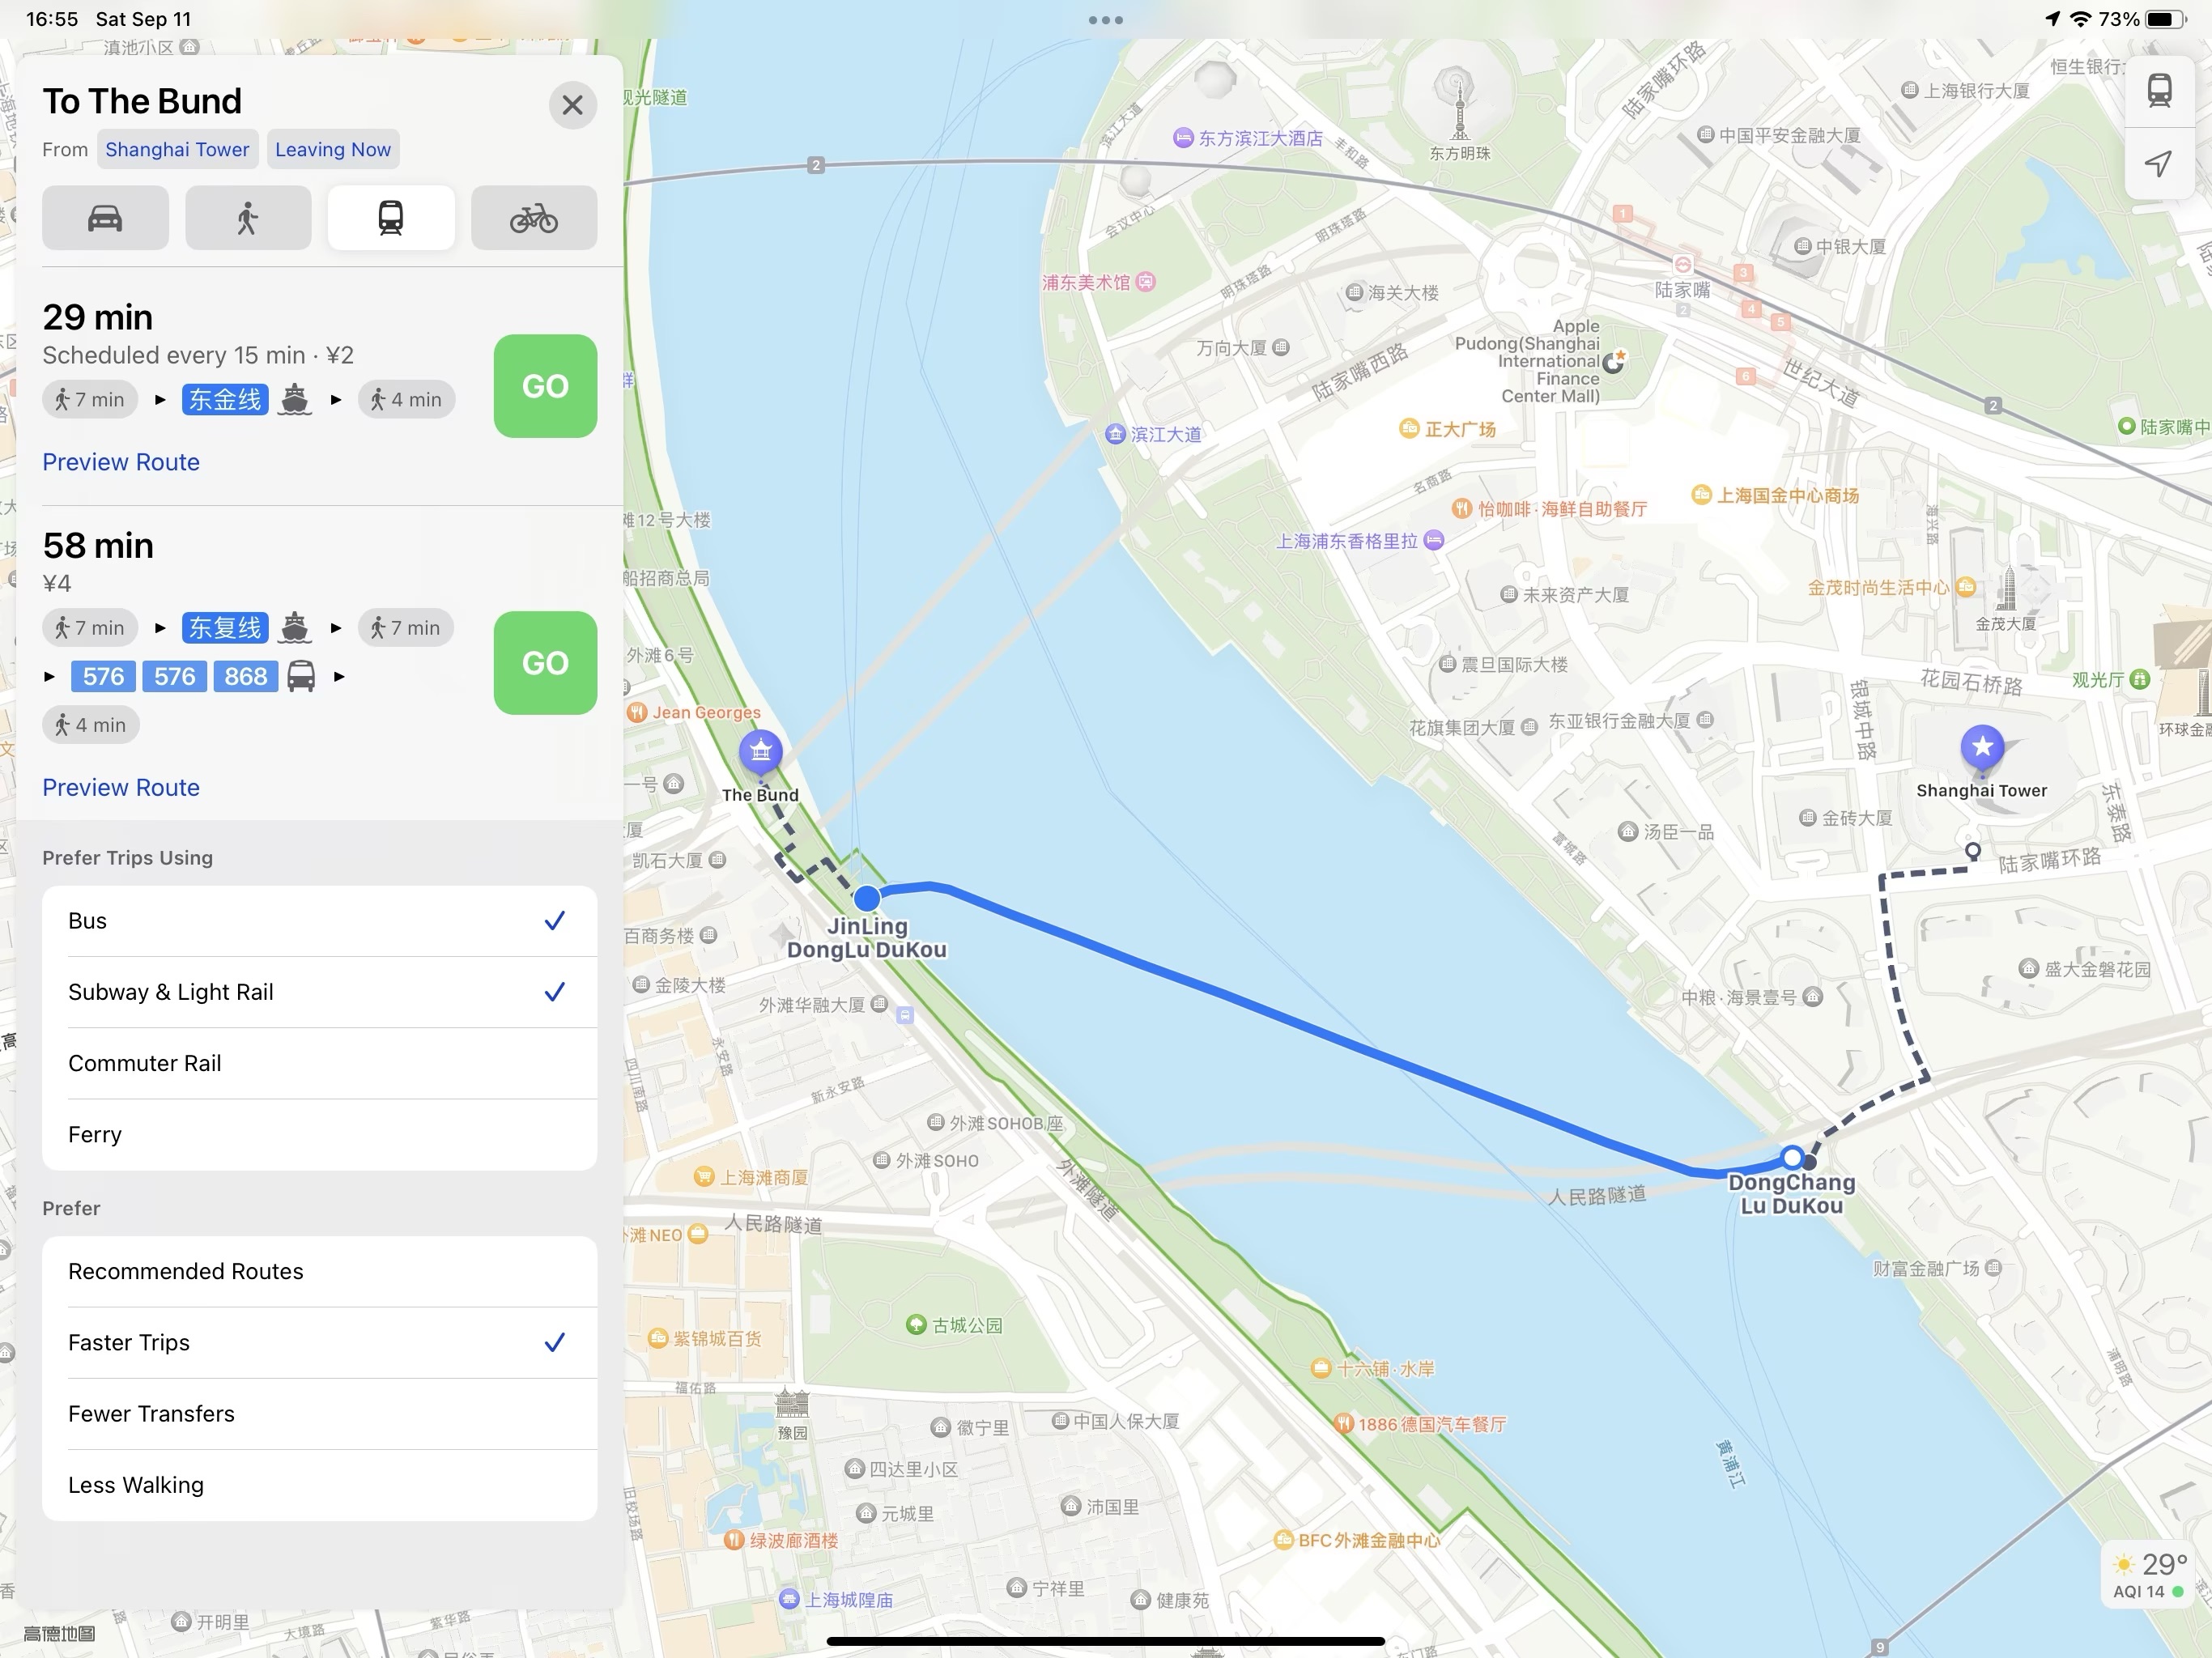Viewport: 2212px width, 1658px height.
Task: Open the Leaving Now time selector
Action: click(x=333, y=149)
